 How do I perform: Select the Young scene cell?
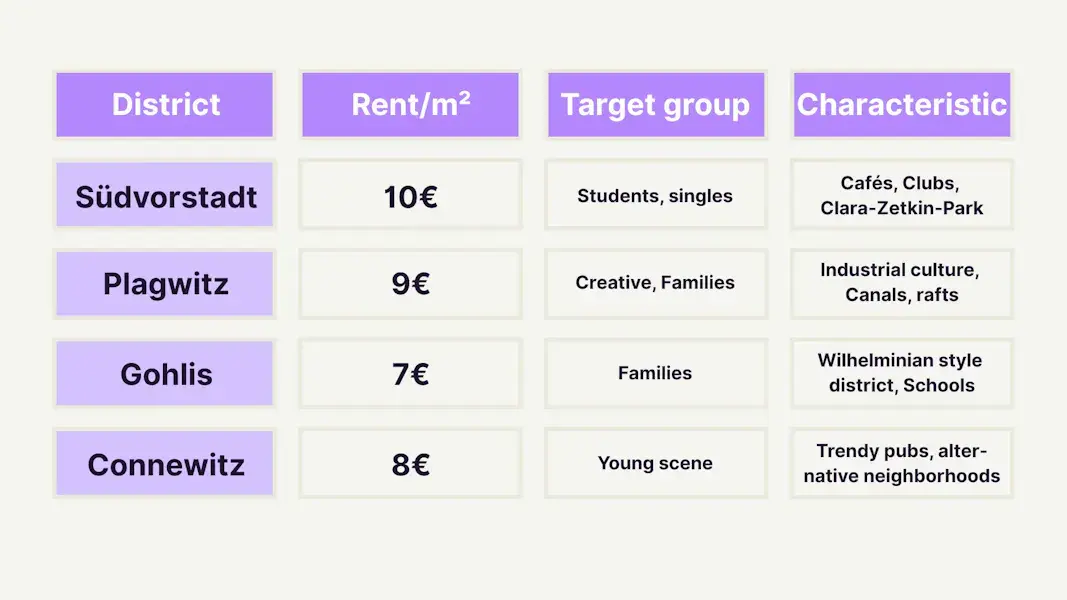[x=656, y=464]
